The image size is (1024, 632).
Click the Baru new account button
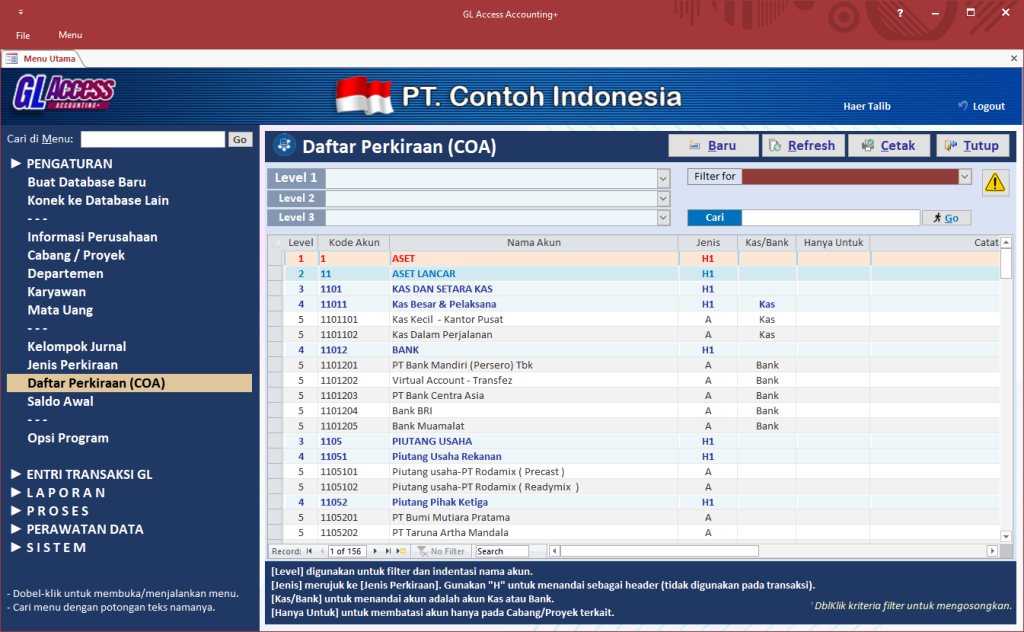coord(712,146)
